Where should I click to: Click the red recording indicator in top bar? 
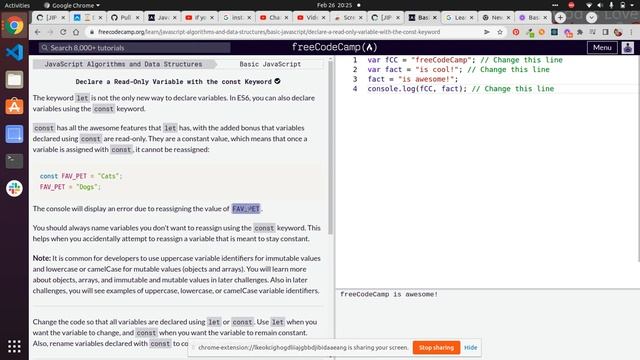(571, 5)
